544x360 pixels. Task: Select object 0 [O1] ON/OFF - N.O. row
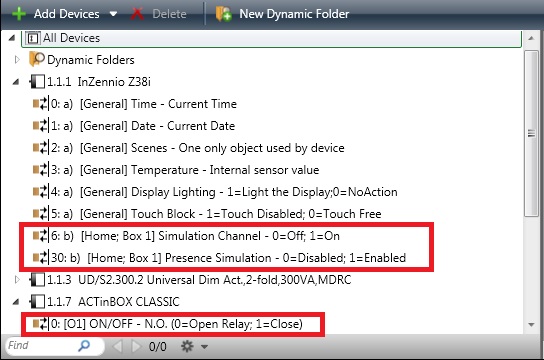[x=177, y=324]
